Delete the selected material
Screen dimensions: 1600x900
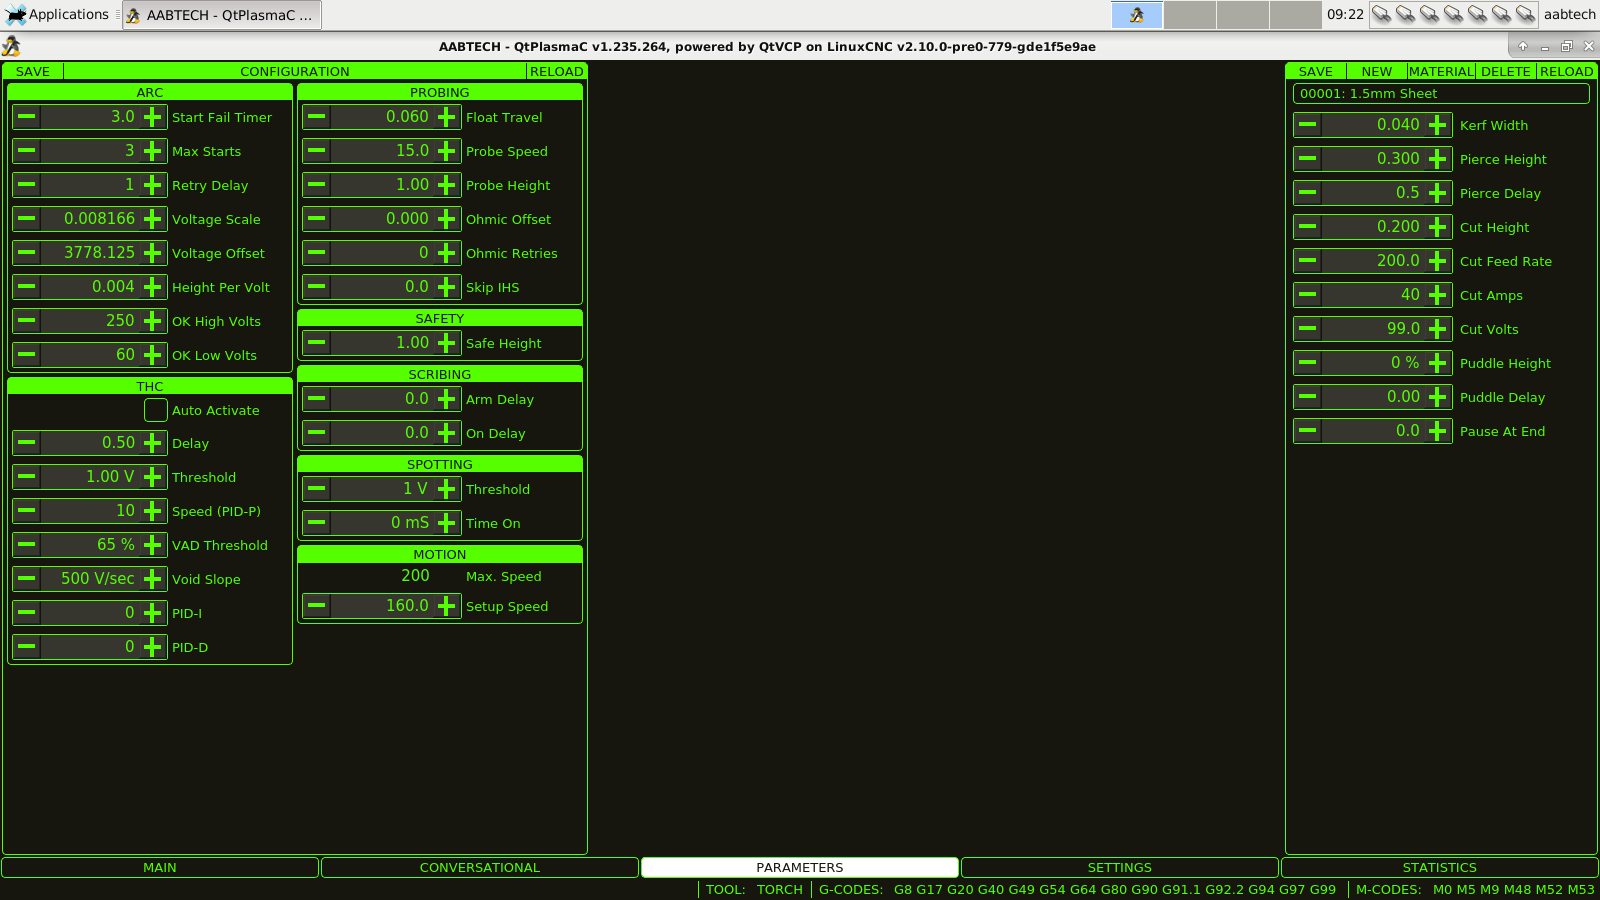(1506, 71)
